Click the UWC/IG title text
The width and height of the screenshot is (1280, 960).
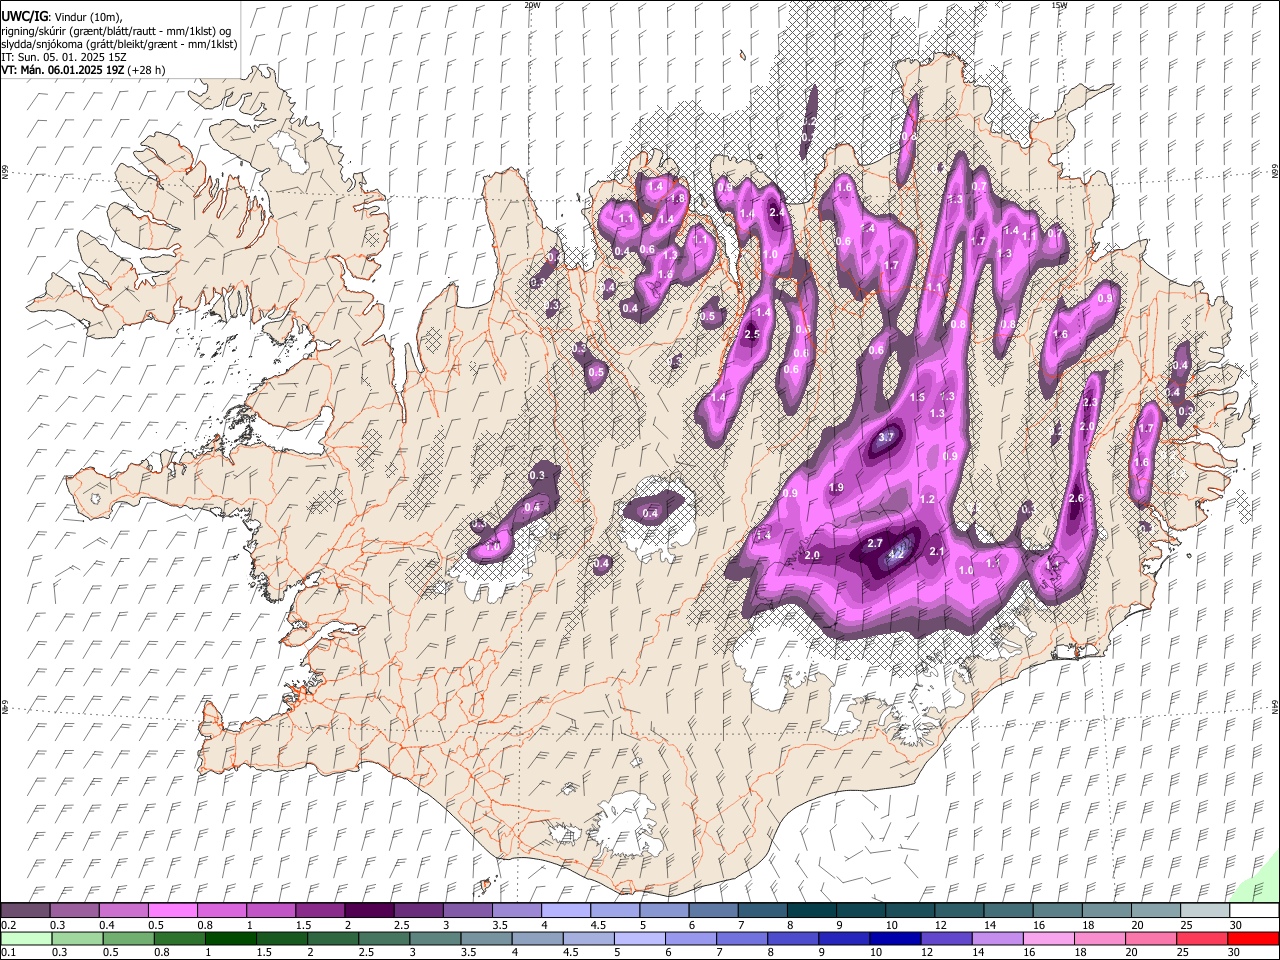click(x=24, y=16)
